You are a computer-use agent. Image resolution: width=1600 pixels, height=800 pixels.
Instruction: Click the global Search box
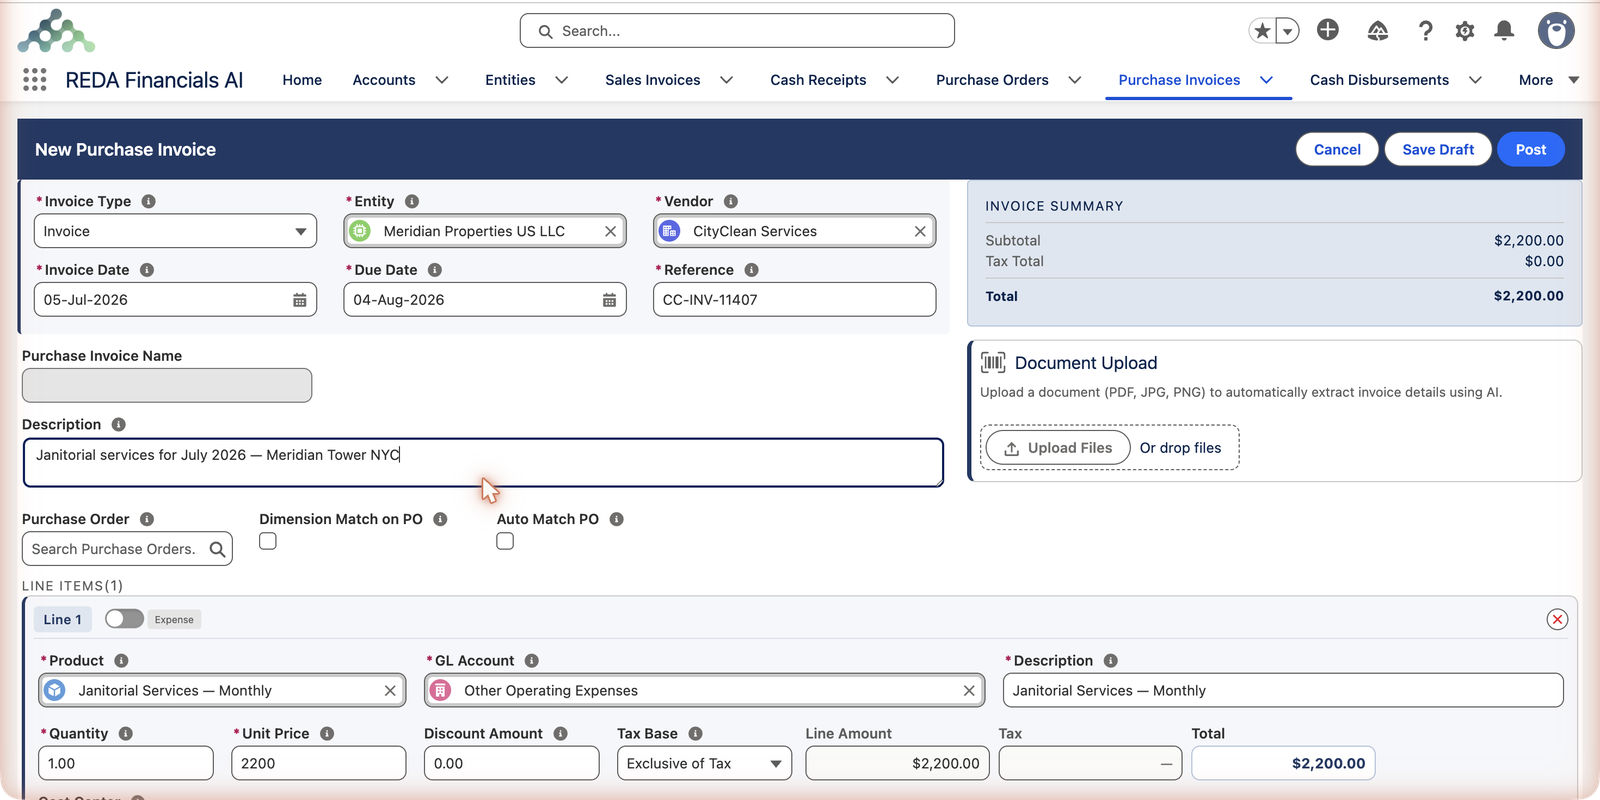tap(737, 31)
